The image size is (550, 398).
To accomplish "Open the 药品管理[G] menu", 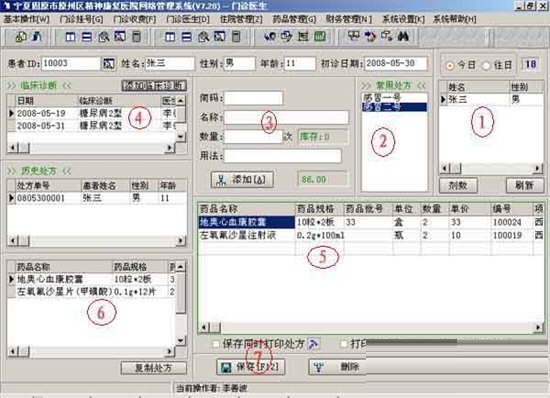I will click(294, 19).
